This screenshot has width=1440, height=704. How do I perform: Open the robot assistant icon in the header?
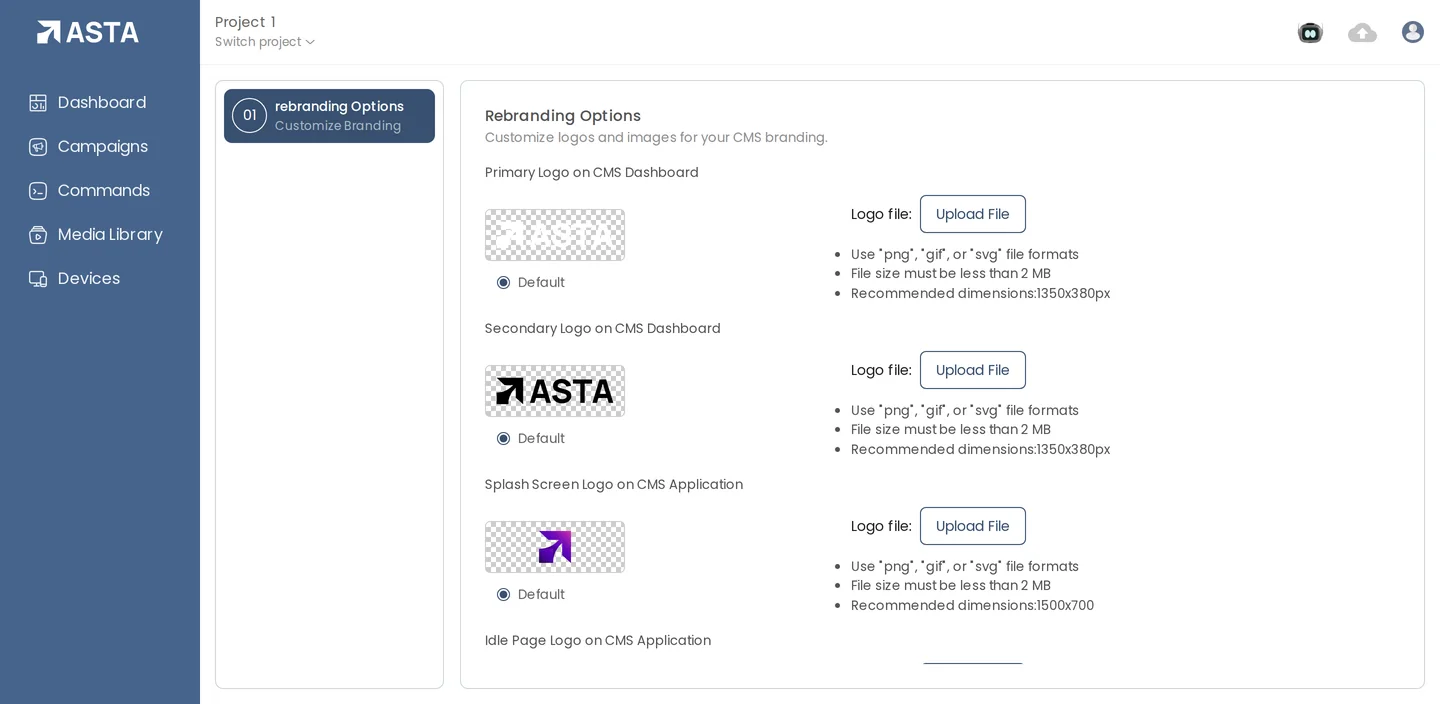point(1310,33)
